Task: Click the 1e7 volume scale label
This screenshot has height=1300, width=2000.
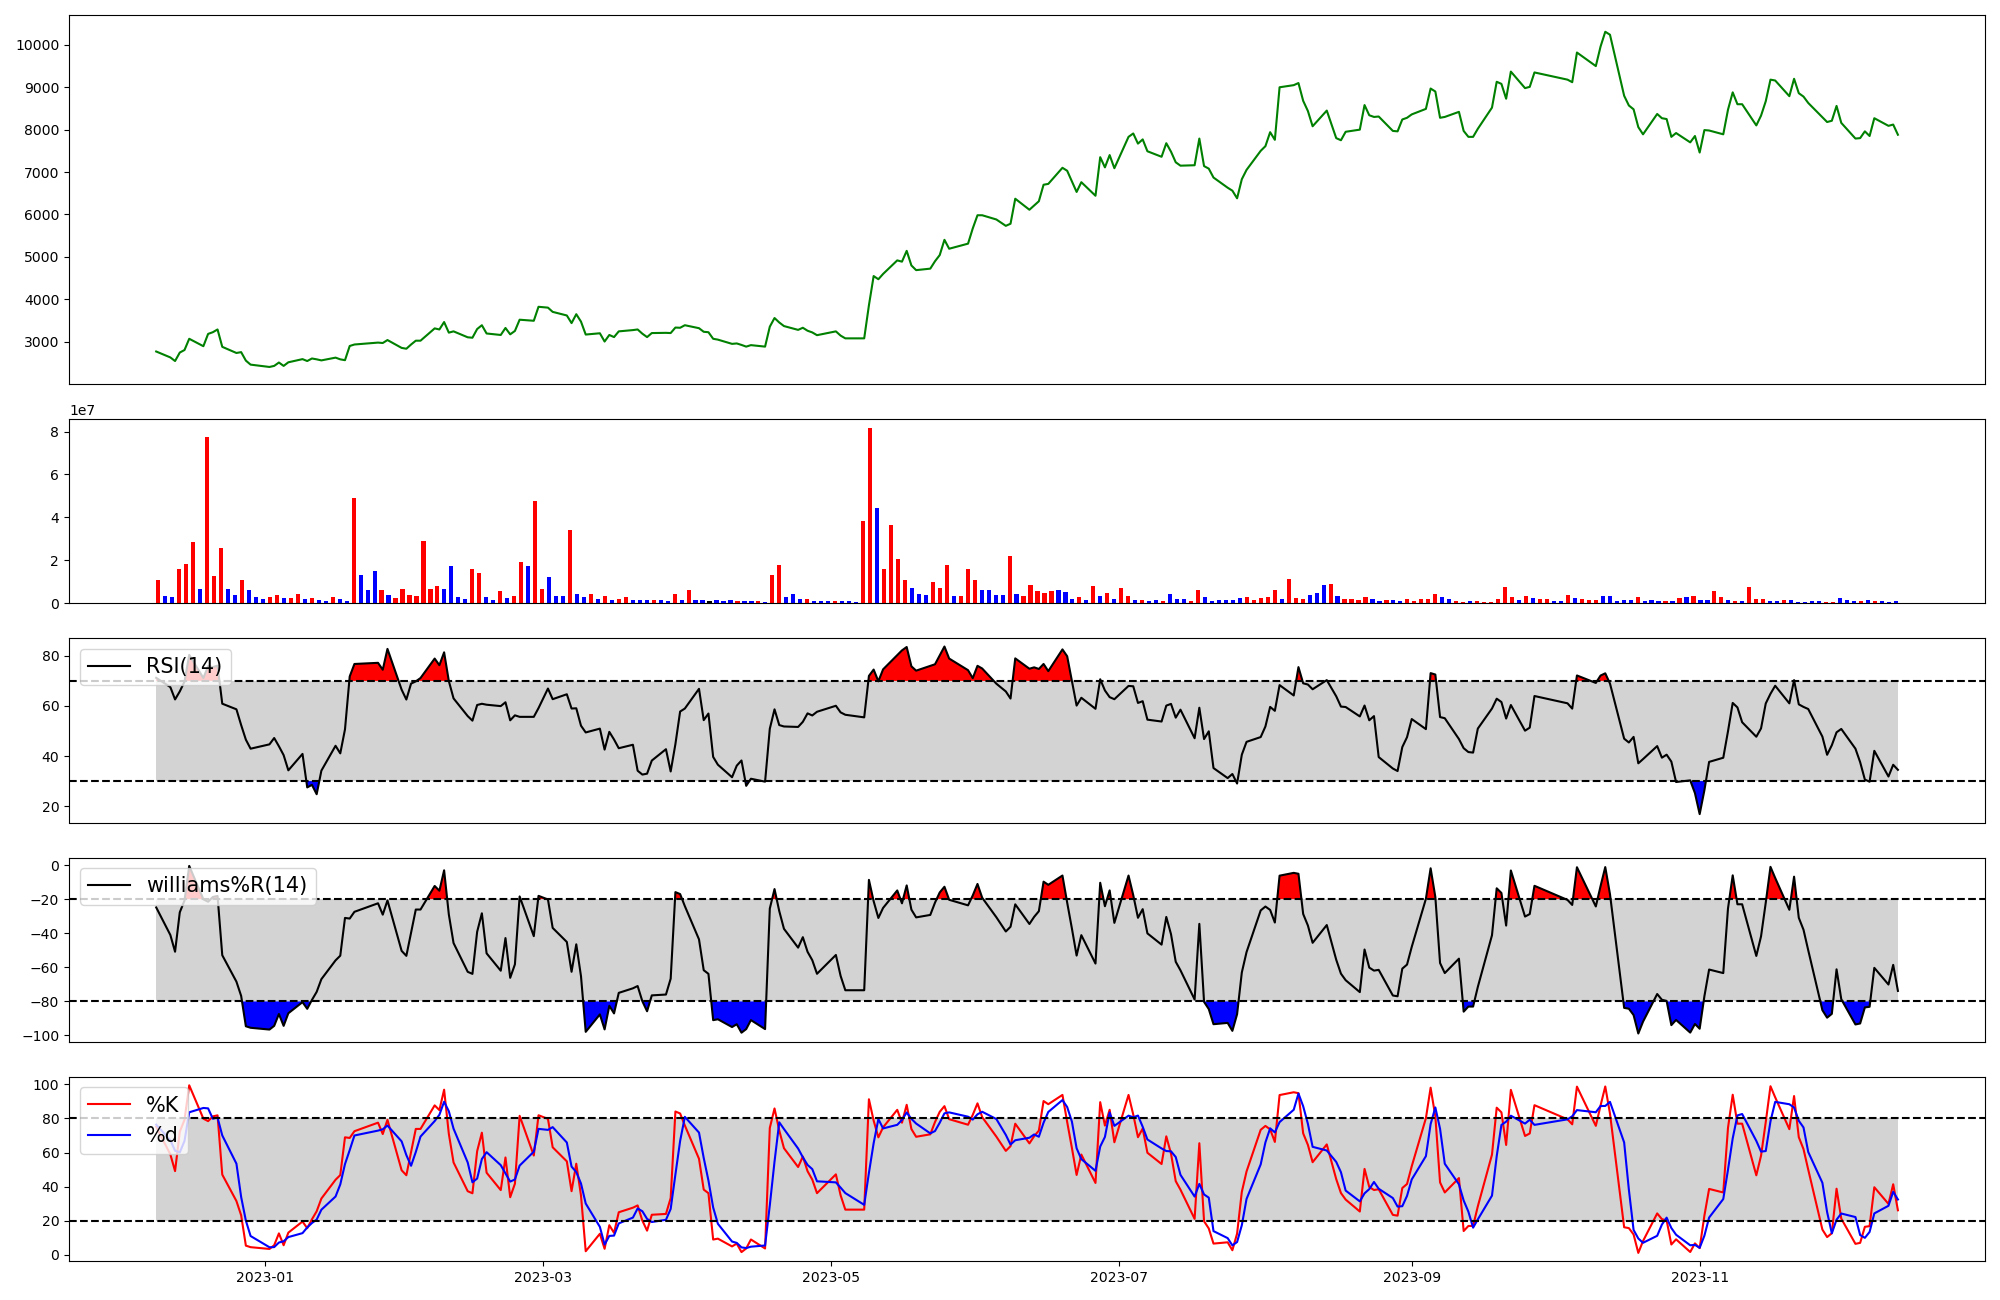Action: click(x=82, y=410)
